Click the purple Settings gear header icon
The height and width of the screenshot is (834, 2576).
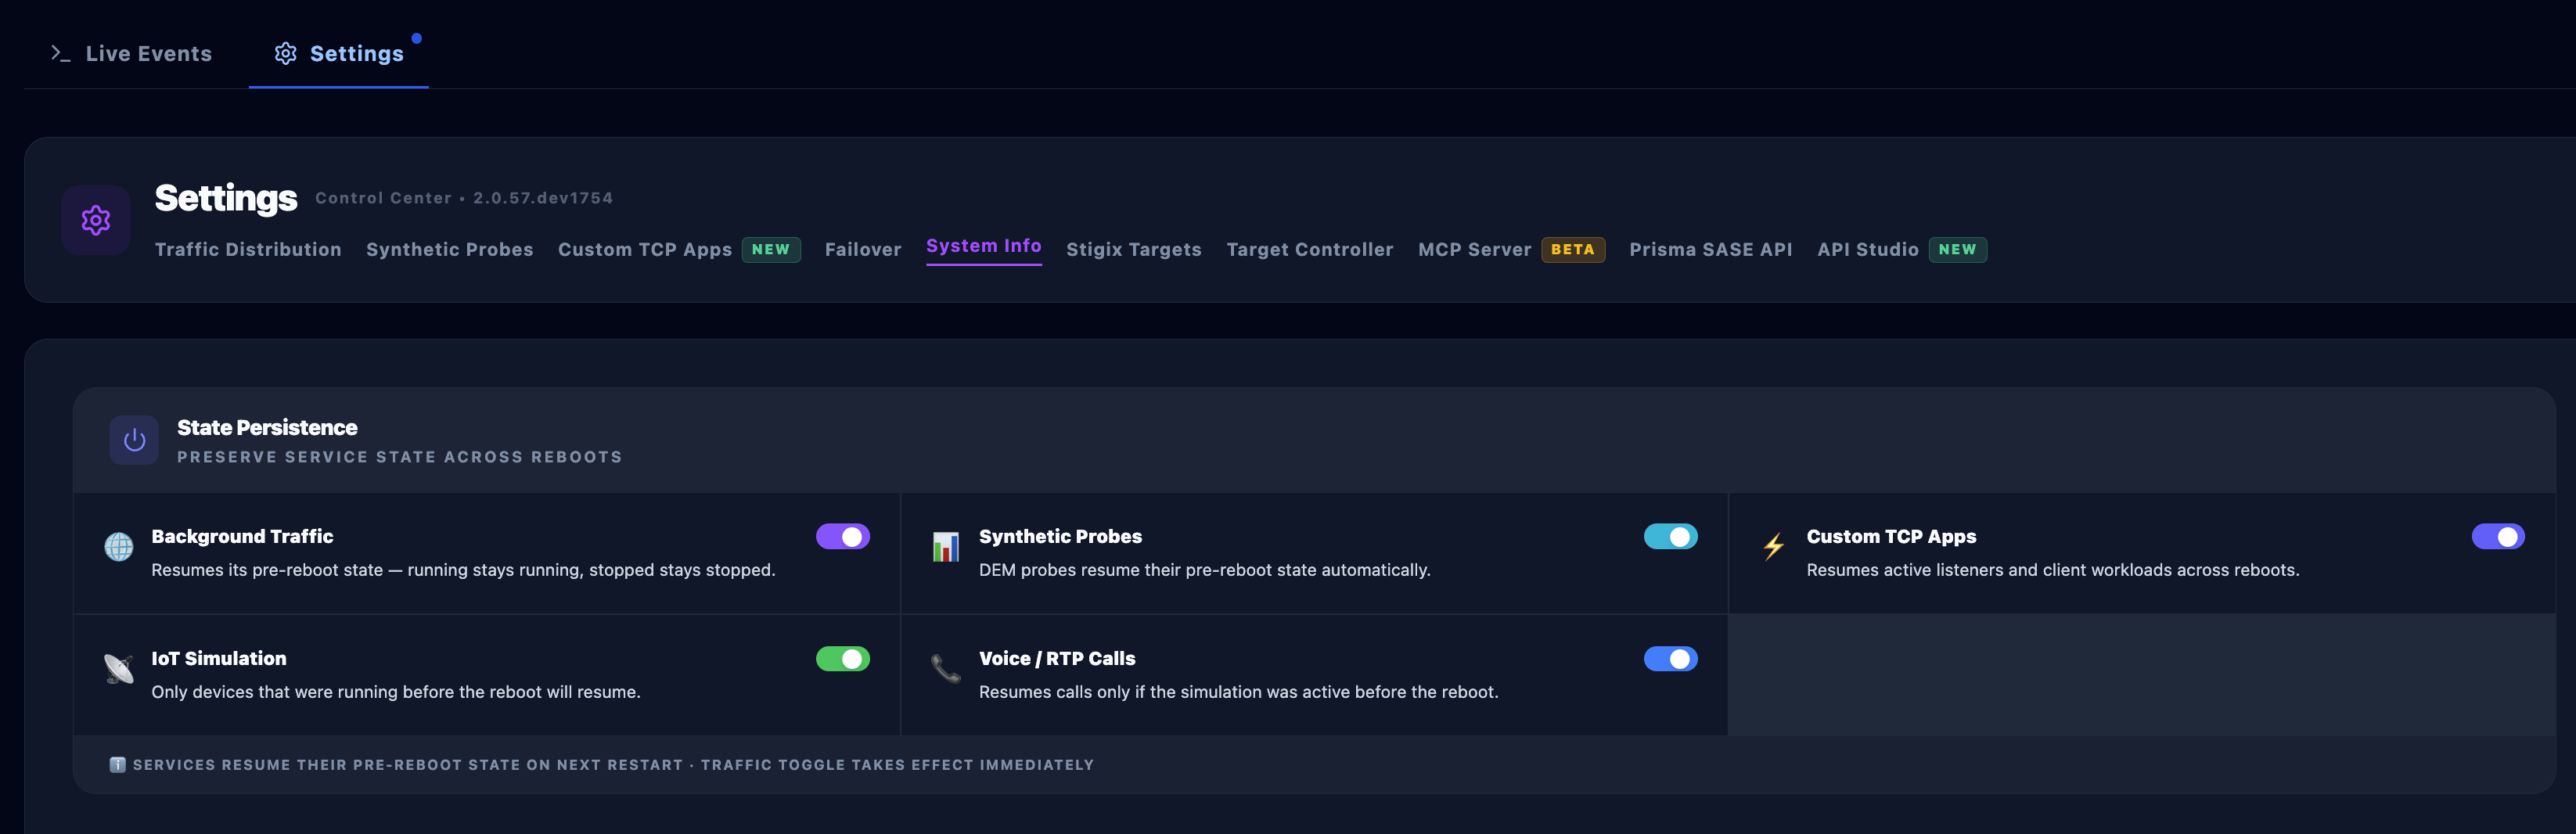tap(96, 220)
